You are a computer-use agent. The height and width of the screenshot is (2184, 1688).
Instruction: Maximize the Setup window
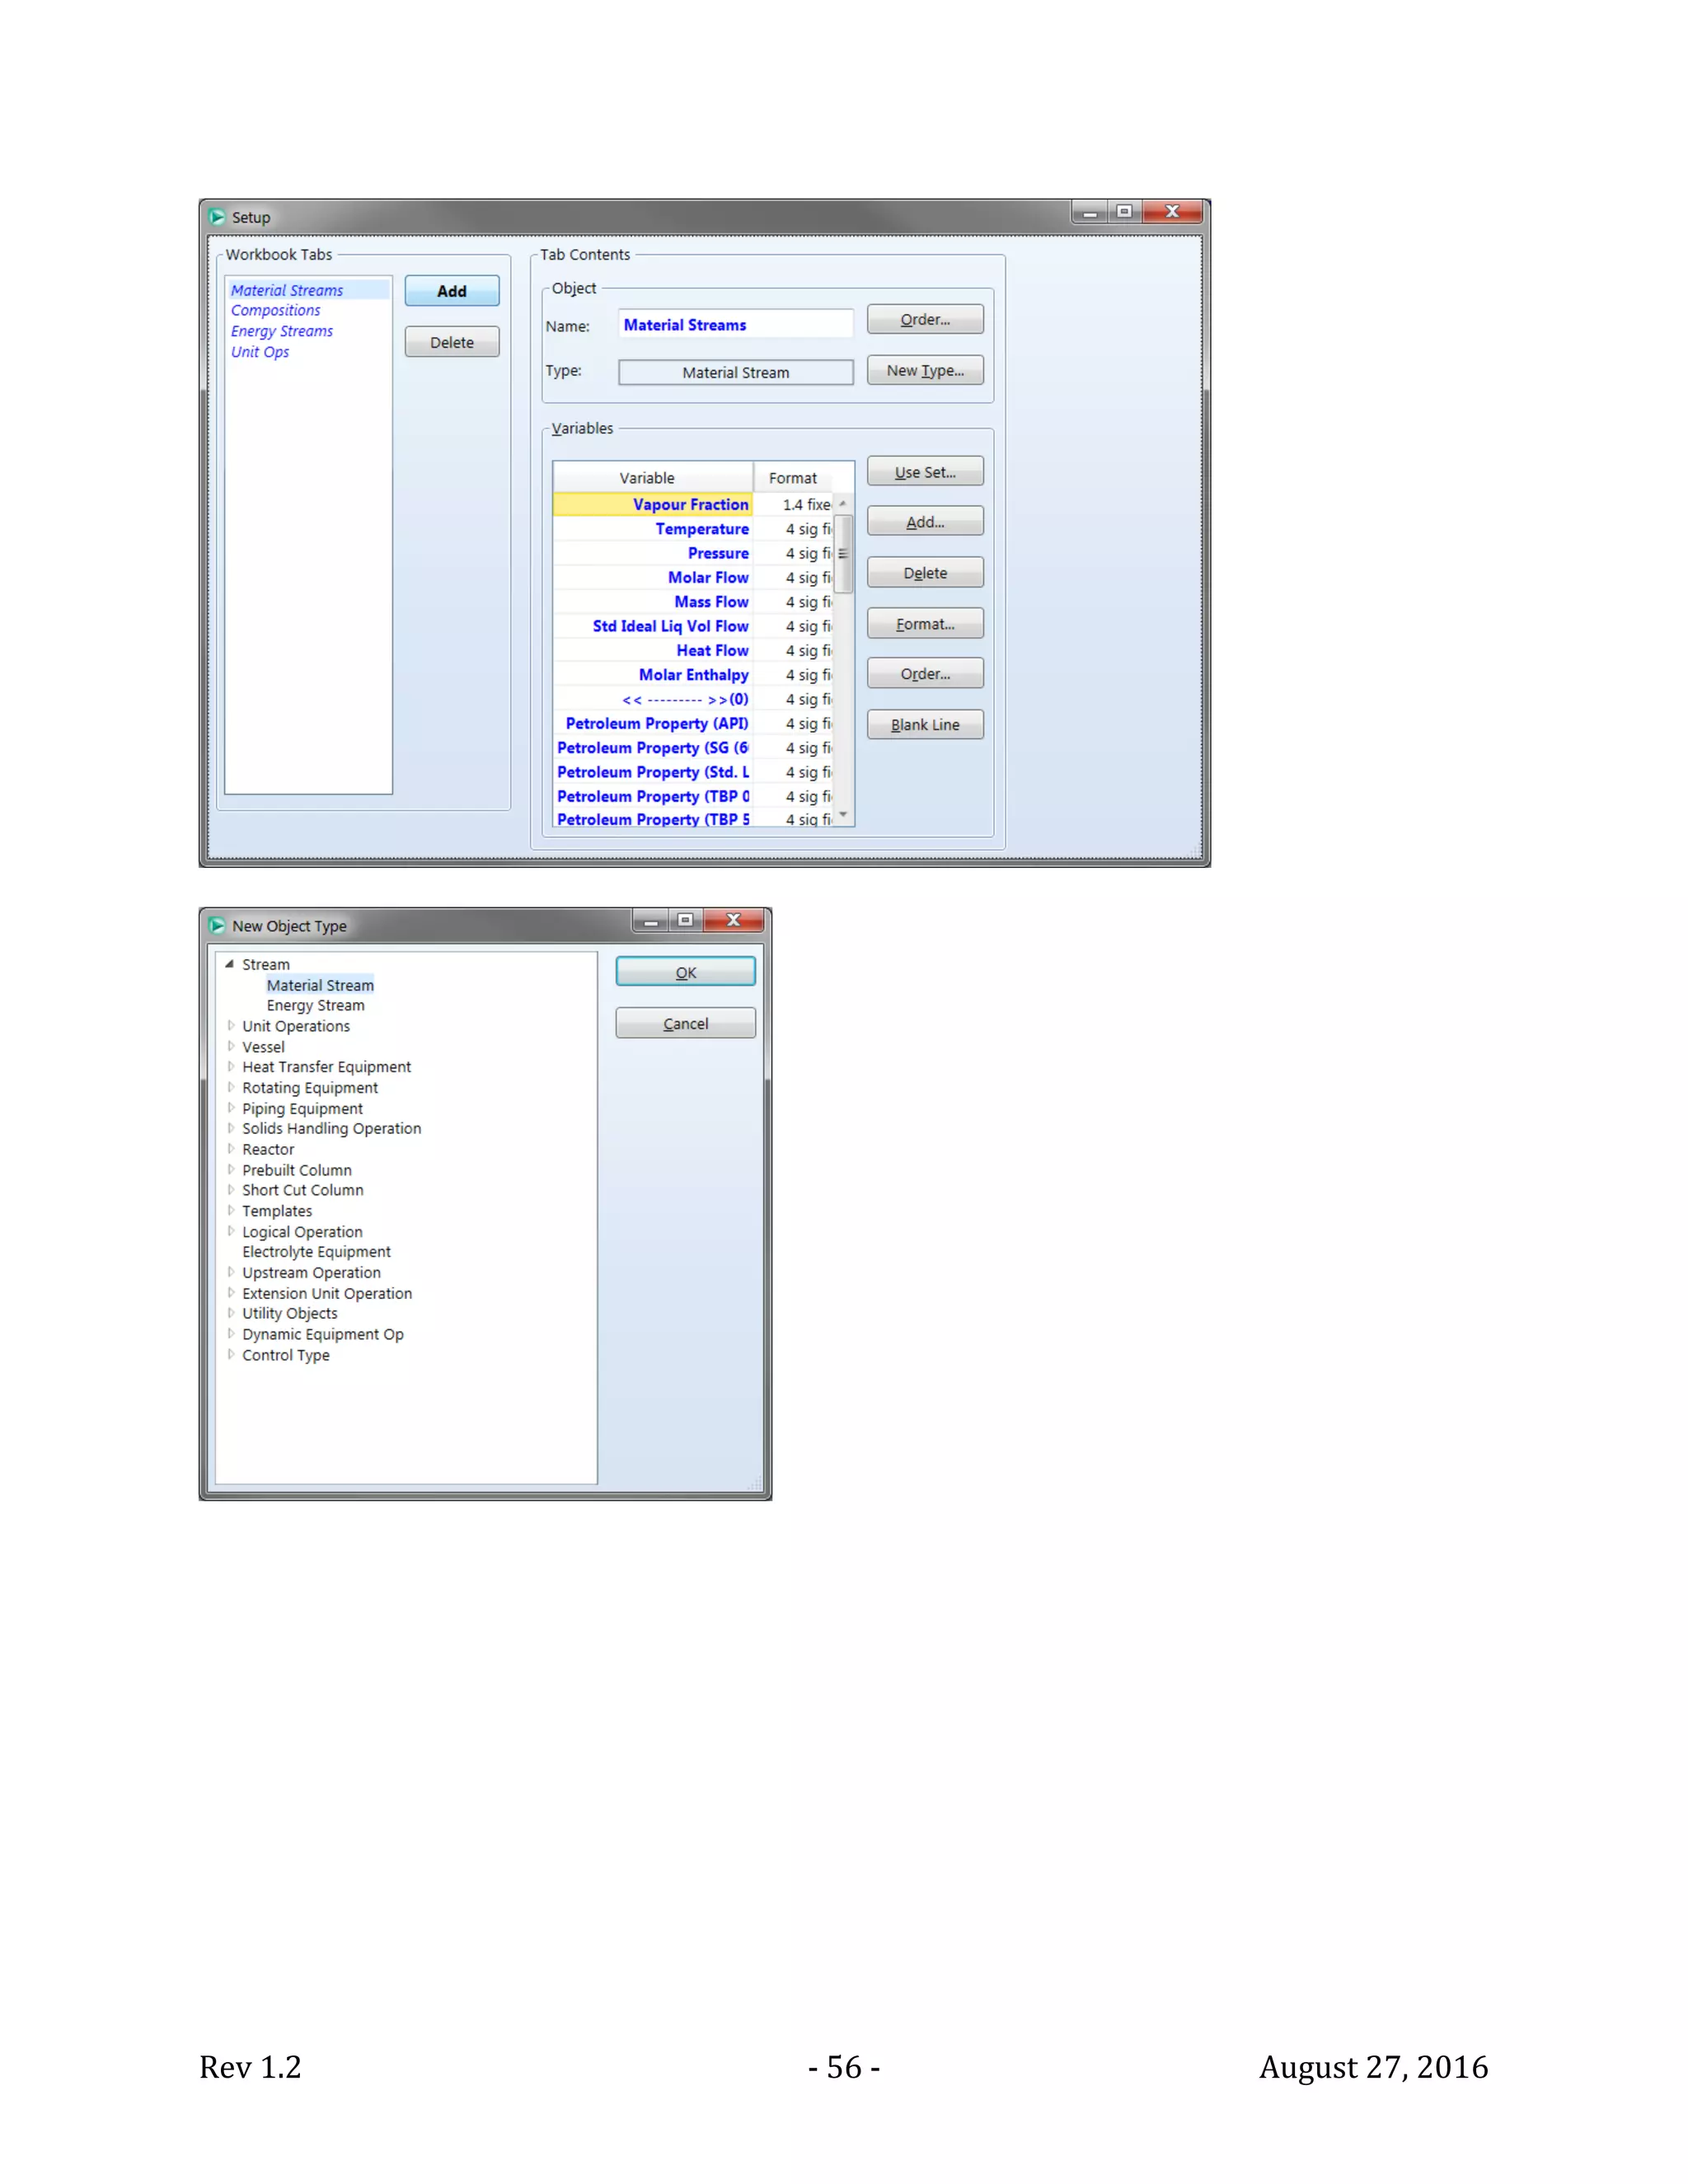1124,212
